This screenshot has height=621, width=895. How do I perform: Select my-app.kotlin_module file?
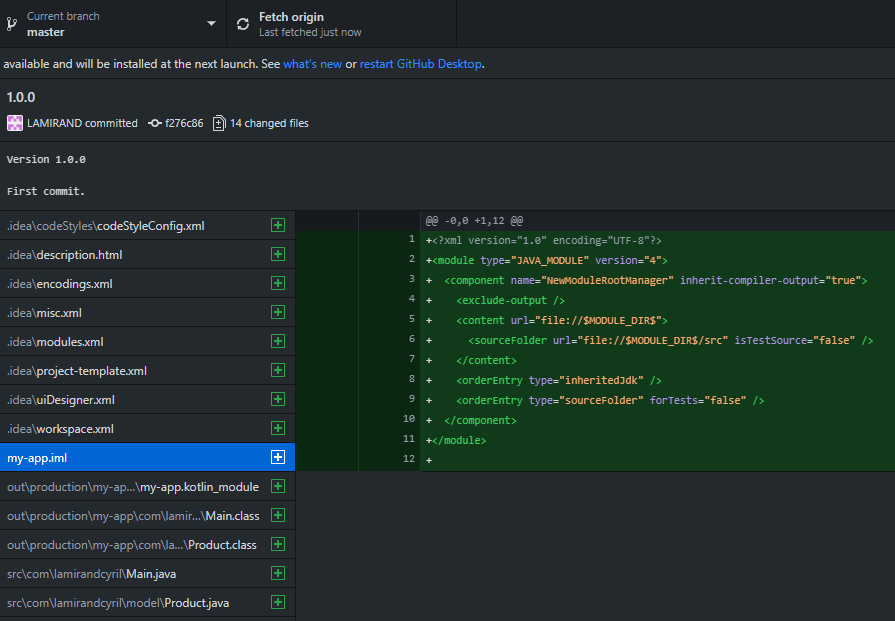147,487
